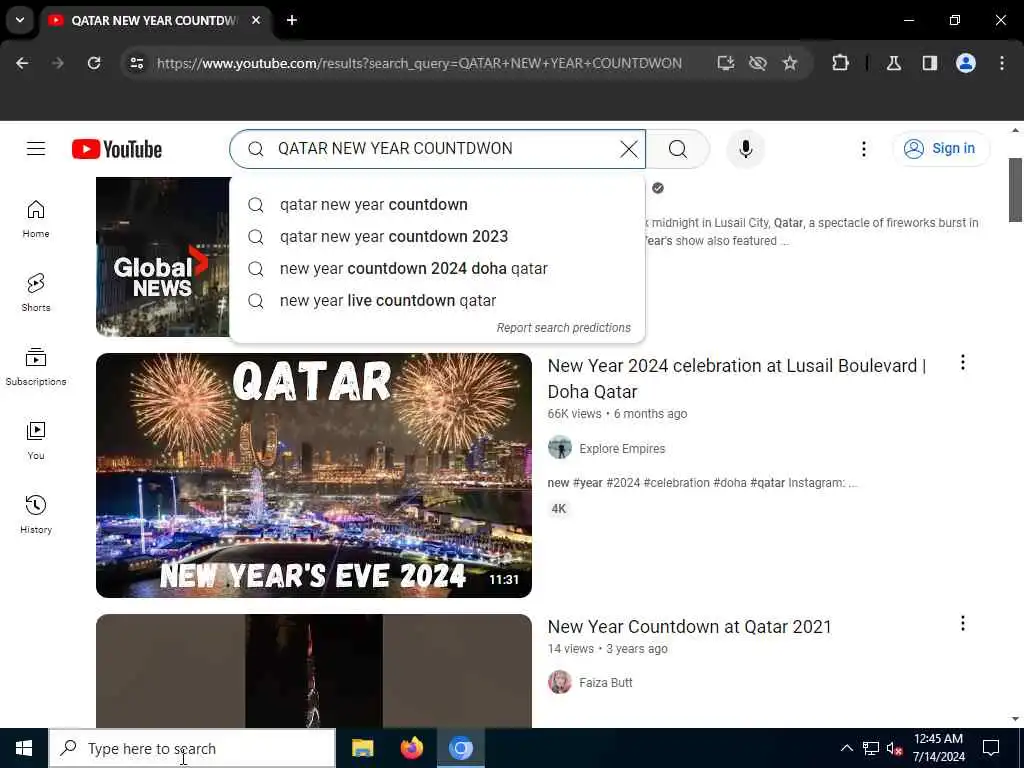The image size is (1024, 768).
Task: Open the clock showing 12:45 AM
Action: pos(938,748)
